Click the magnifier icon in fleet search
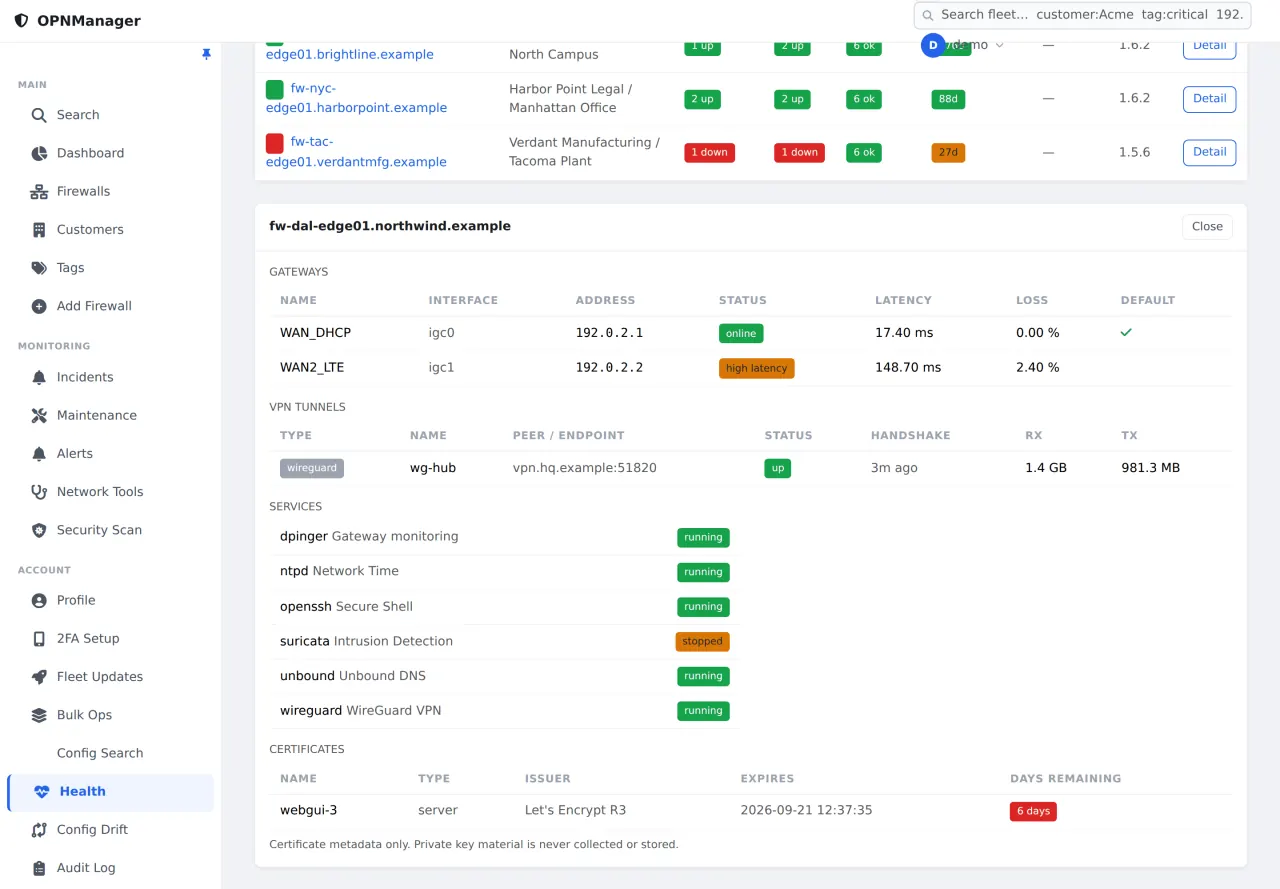The height and width of the screenshot is (889, 1280). 928,15
